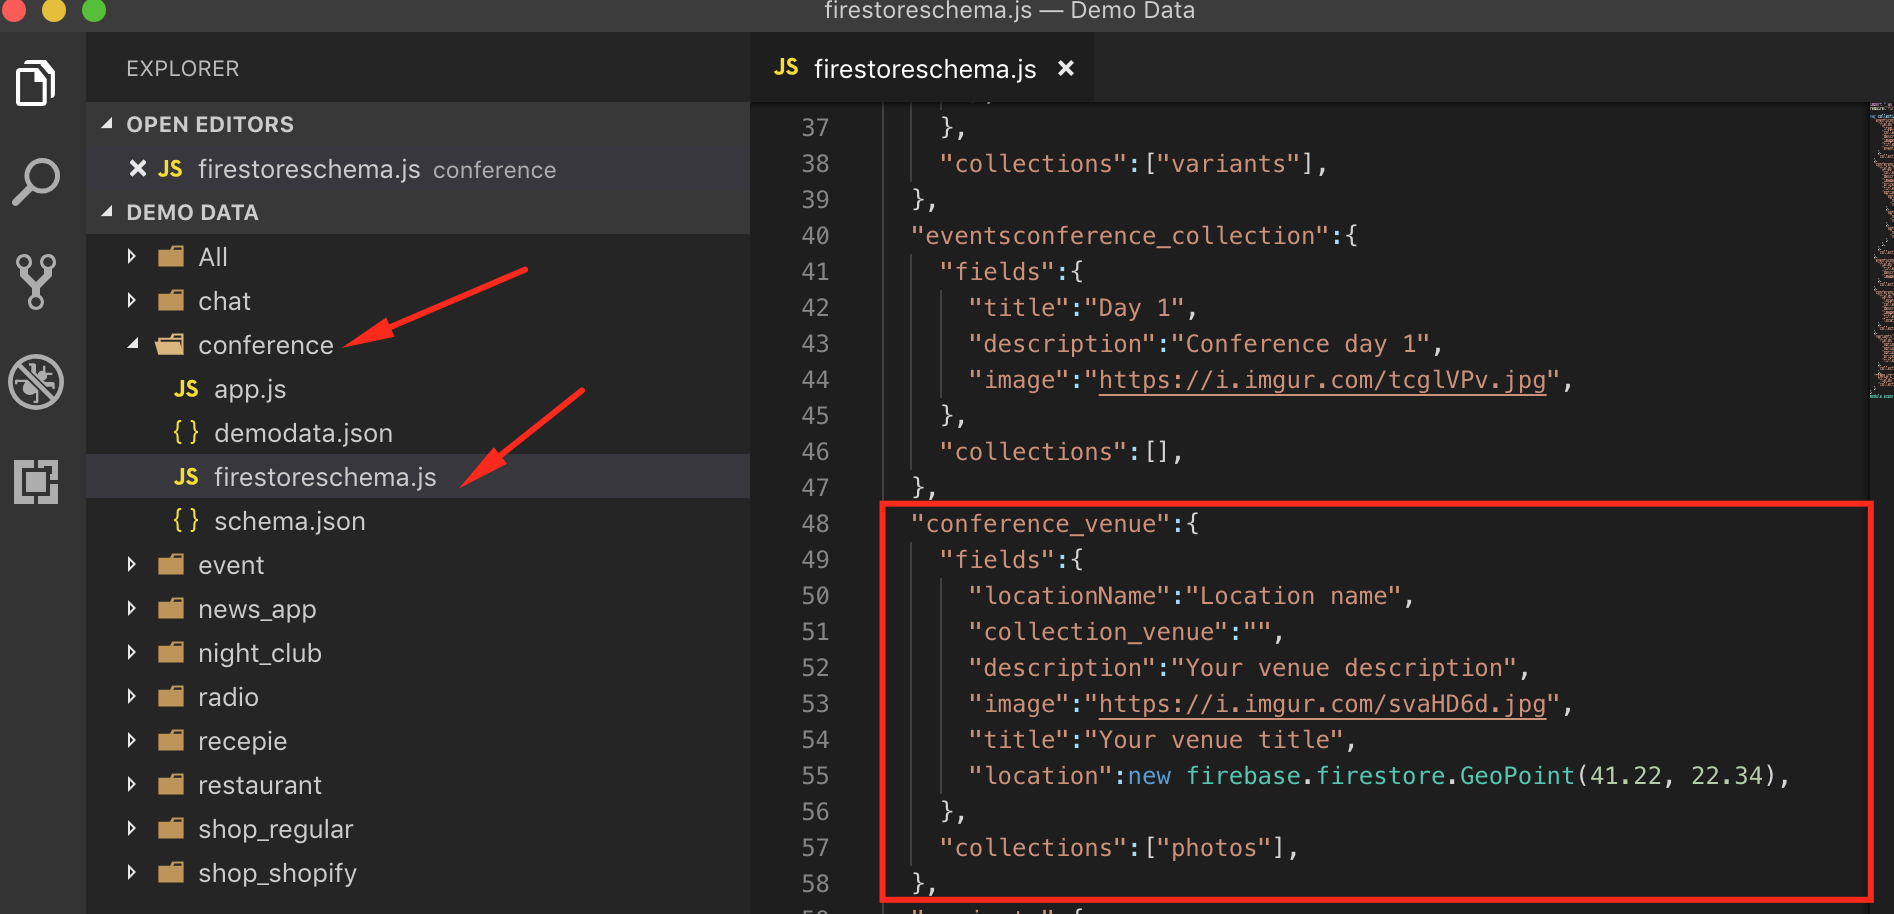Screen dimensions: 1894x914
Task: Click braces icon of demodata.json
Action: 186,432
